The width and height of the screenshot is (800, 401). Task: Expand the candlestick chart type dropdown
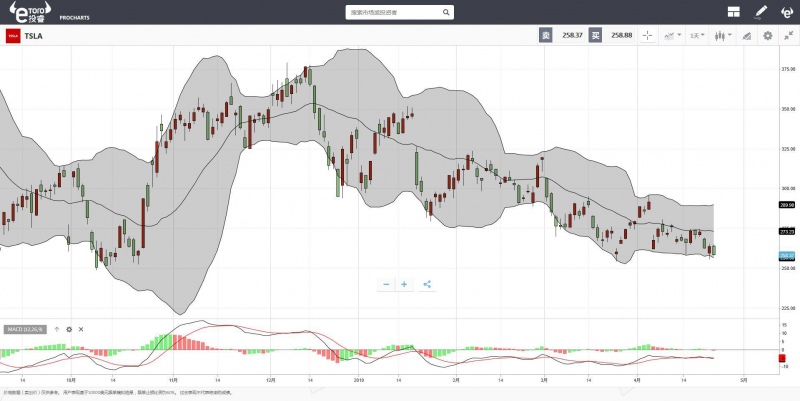(720, 35)
